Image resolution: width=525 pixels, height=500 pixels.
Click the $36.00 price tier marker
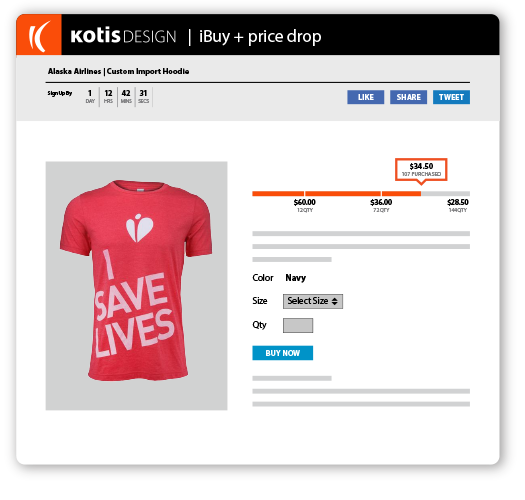pyautogui.click(x=381, y=205)
